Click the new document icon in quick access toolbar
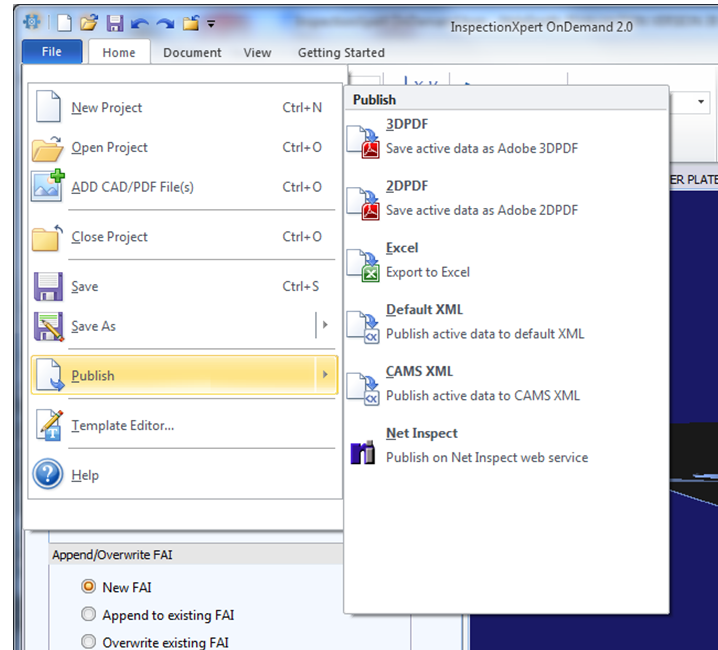 [x=64, y=22]
